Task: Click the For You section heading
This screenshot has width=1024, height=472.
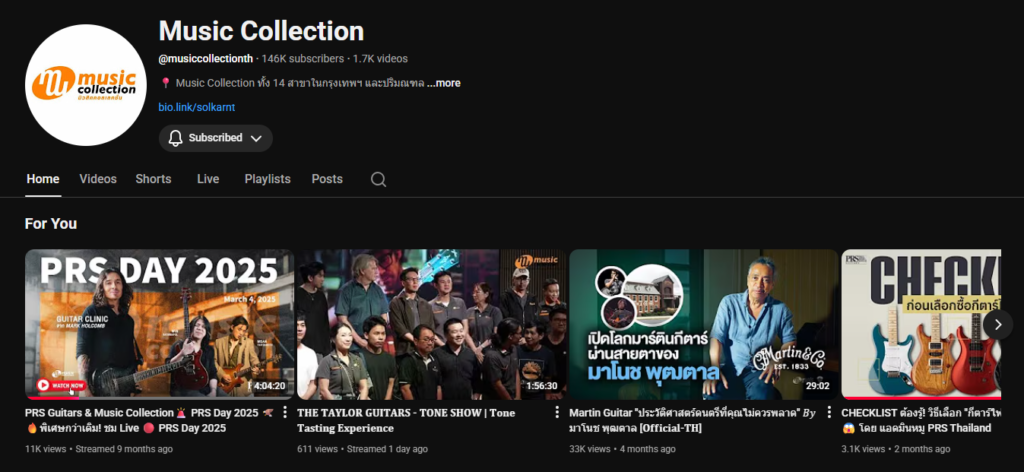Action: pos(51,223)
